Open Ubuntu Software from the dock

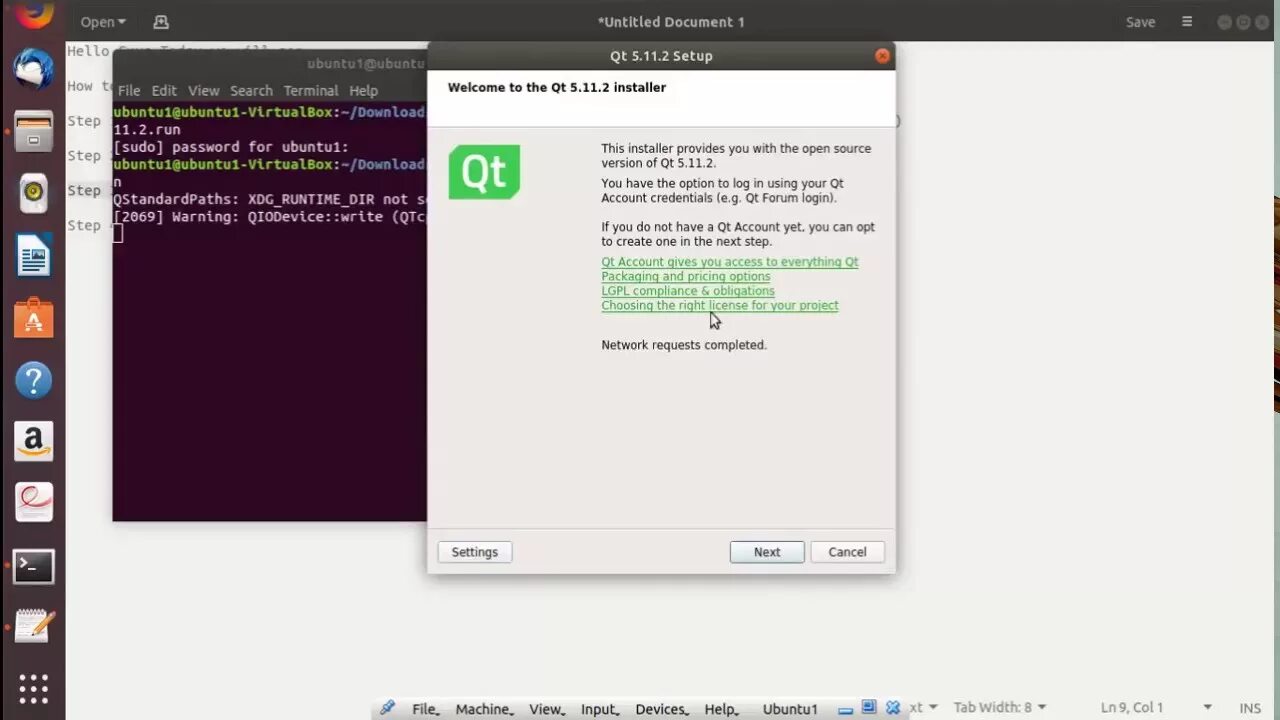click(x=33, y=318)
